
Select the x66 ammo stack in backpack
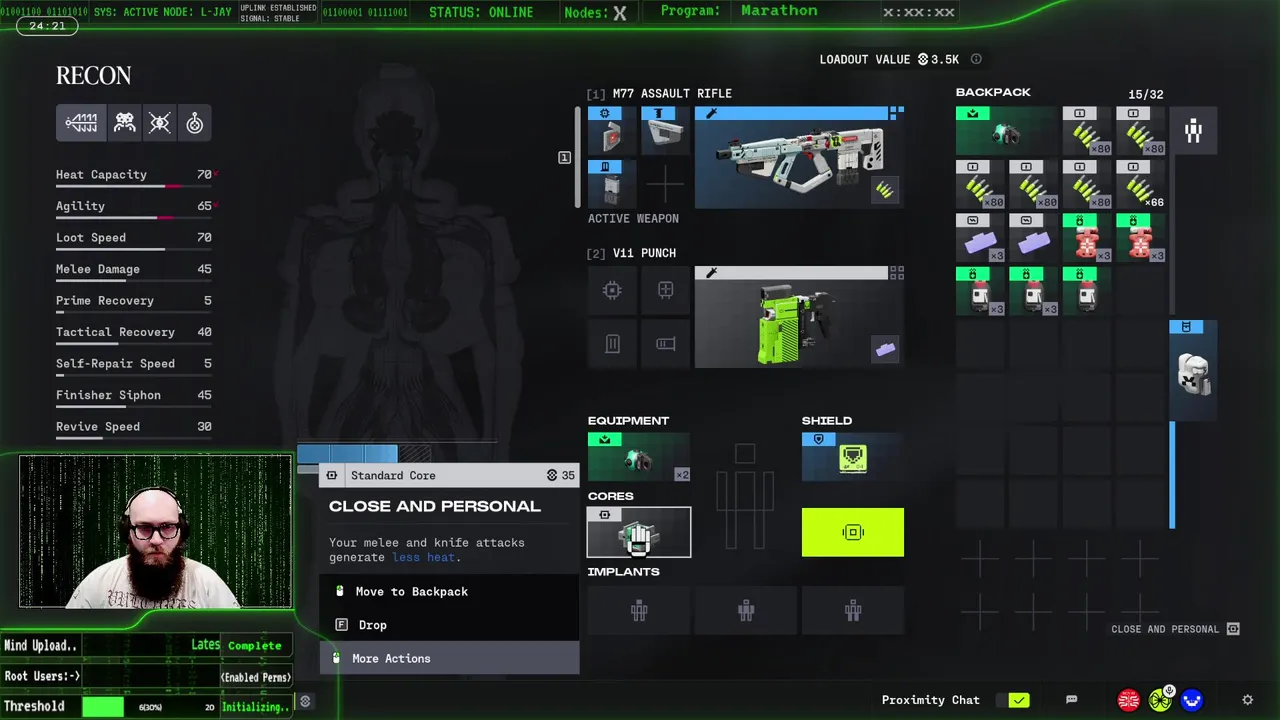[x=1140, y=183]
